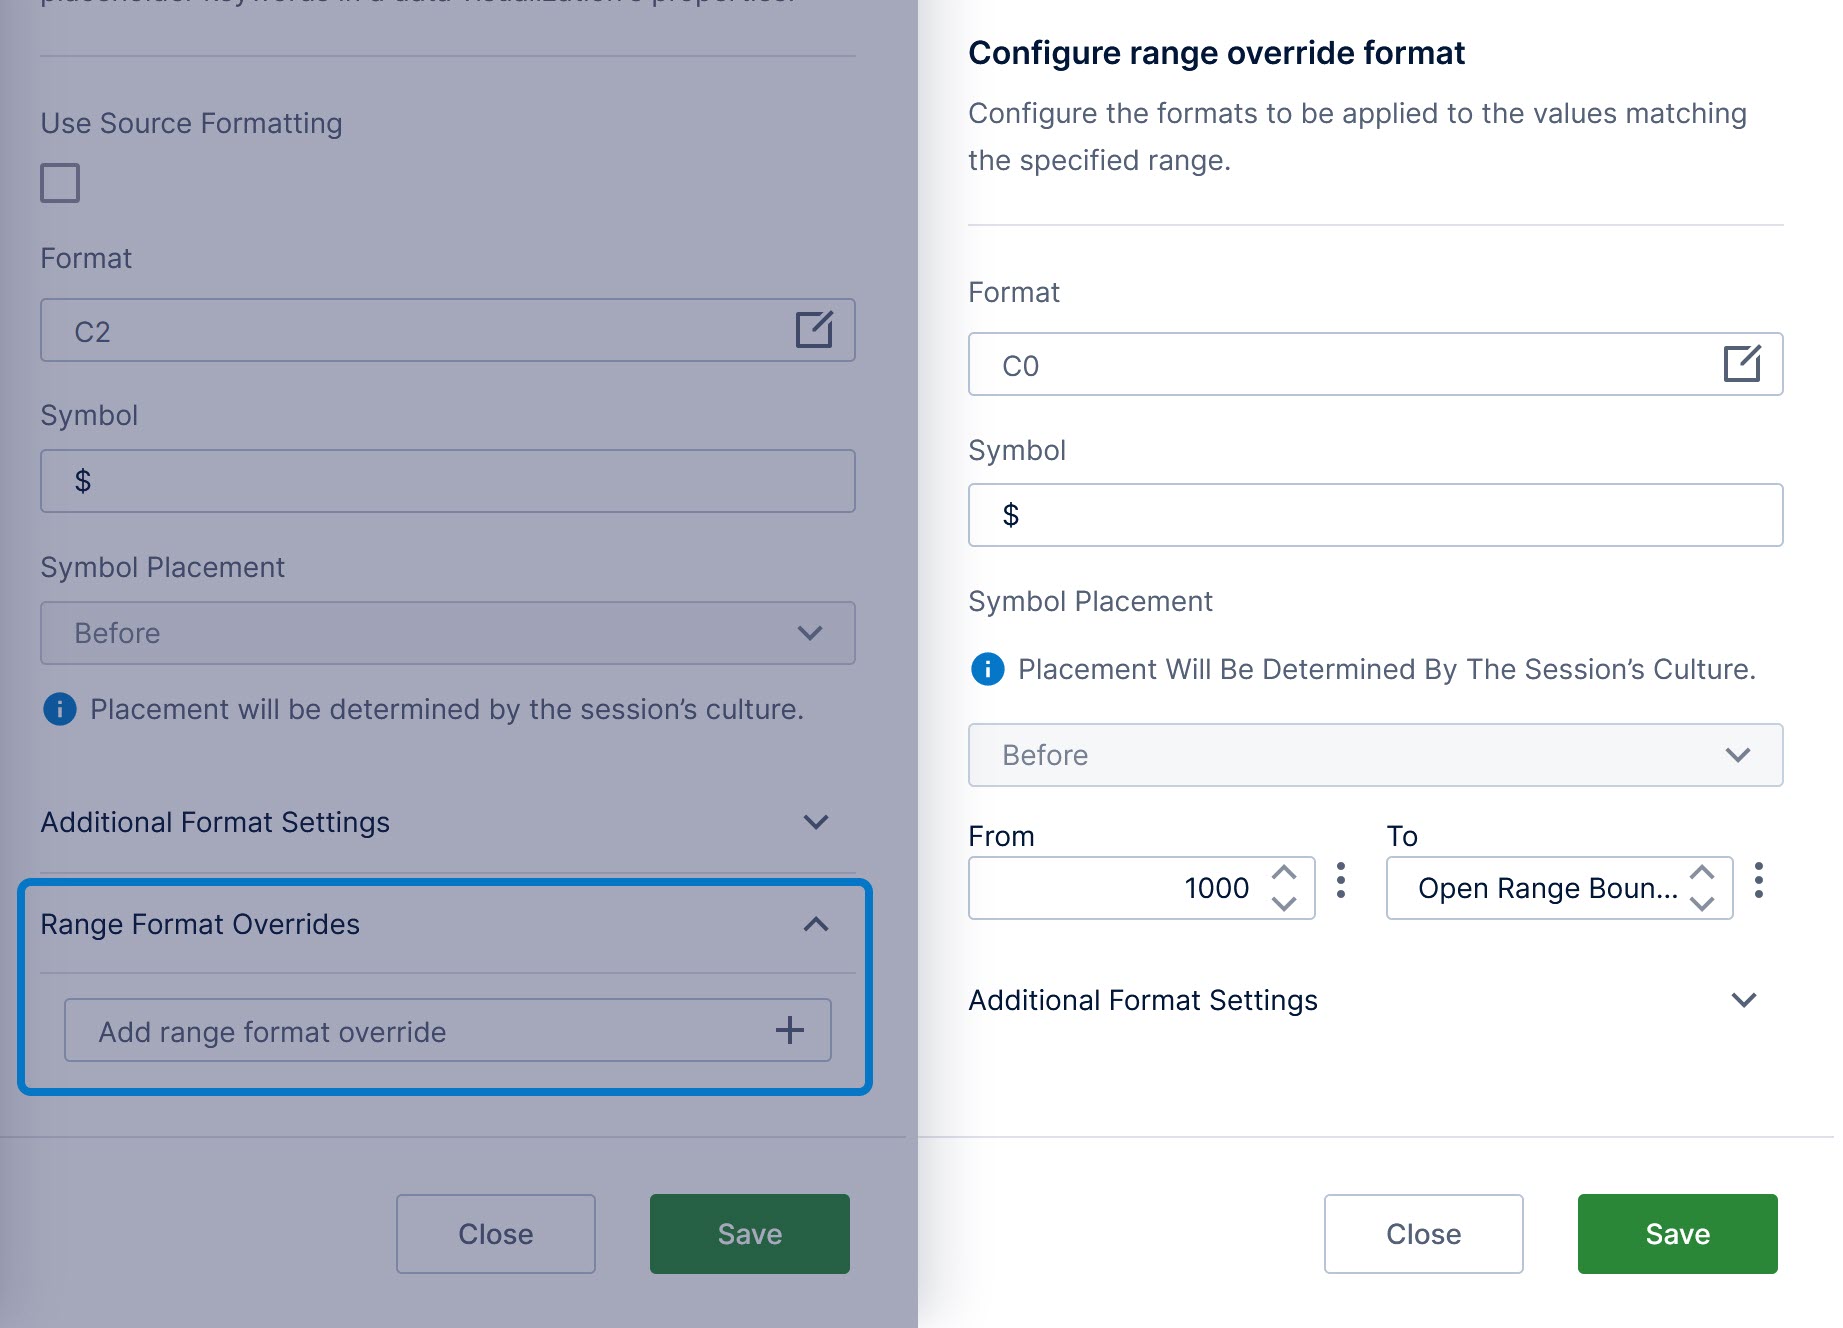Screen dimensions: 1843x1328
Task: Click Save on the left formatting panel
Action: 749,1233
